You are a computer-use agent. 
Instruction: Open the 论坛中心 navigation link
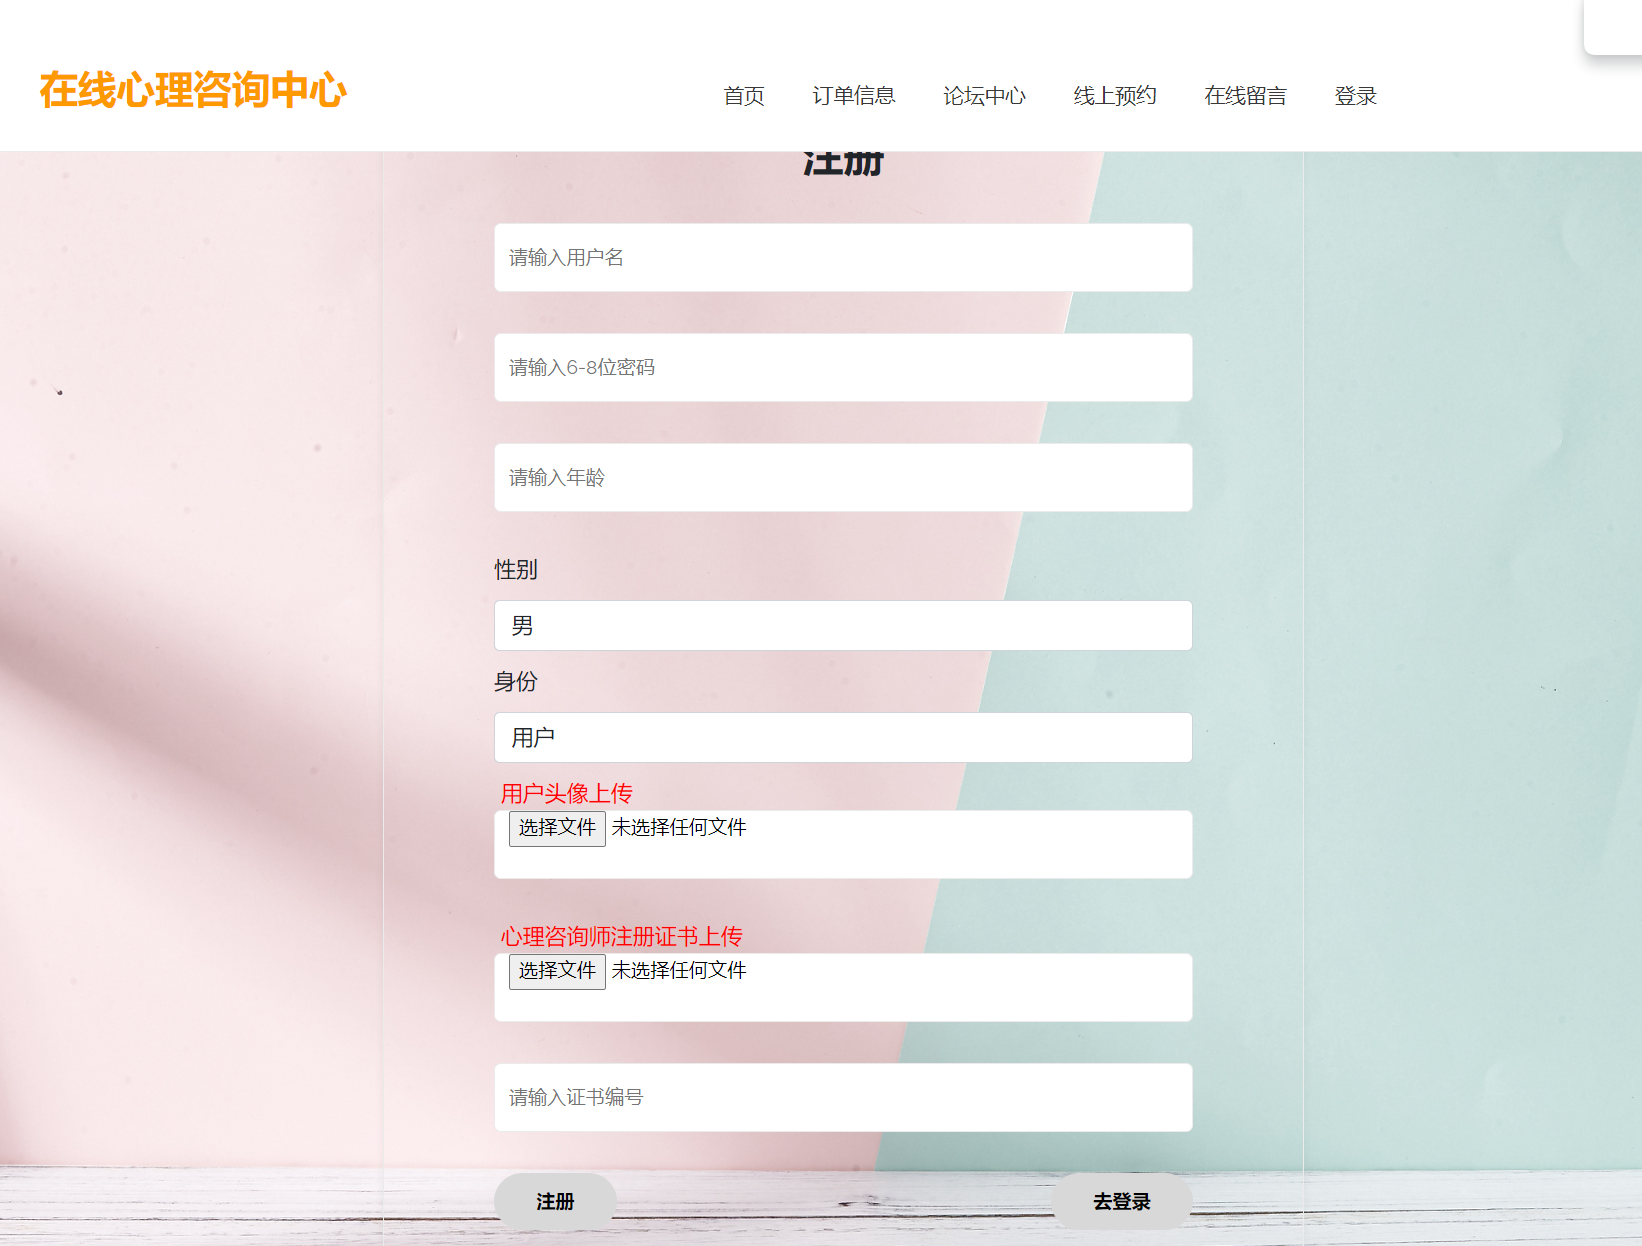pos(984,96)
